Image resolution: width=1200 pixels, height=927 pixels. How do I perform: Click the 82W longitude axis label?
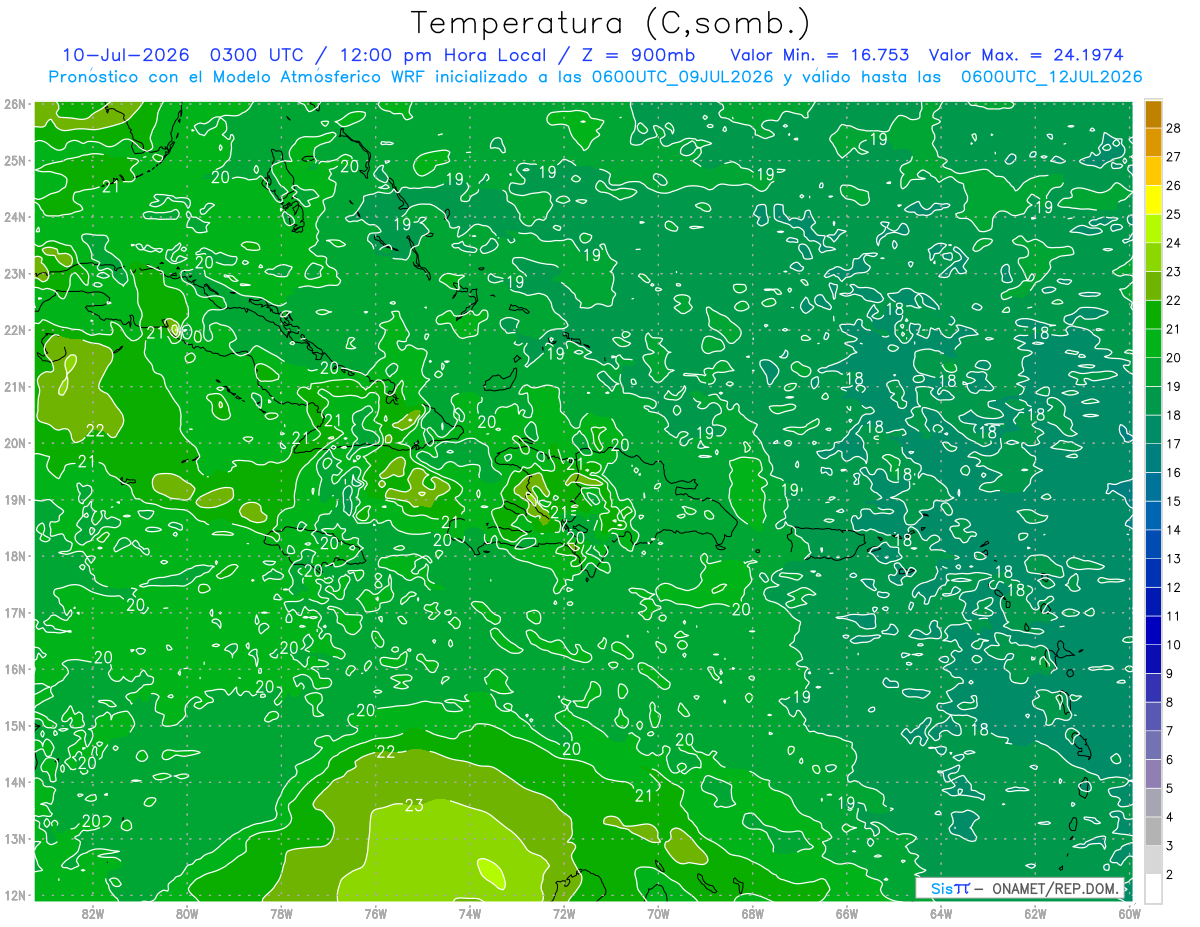tap(93, 913)
